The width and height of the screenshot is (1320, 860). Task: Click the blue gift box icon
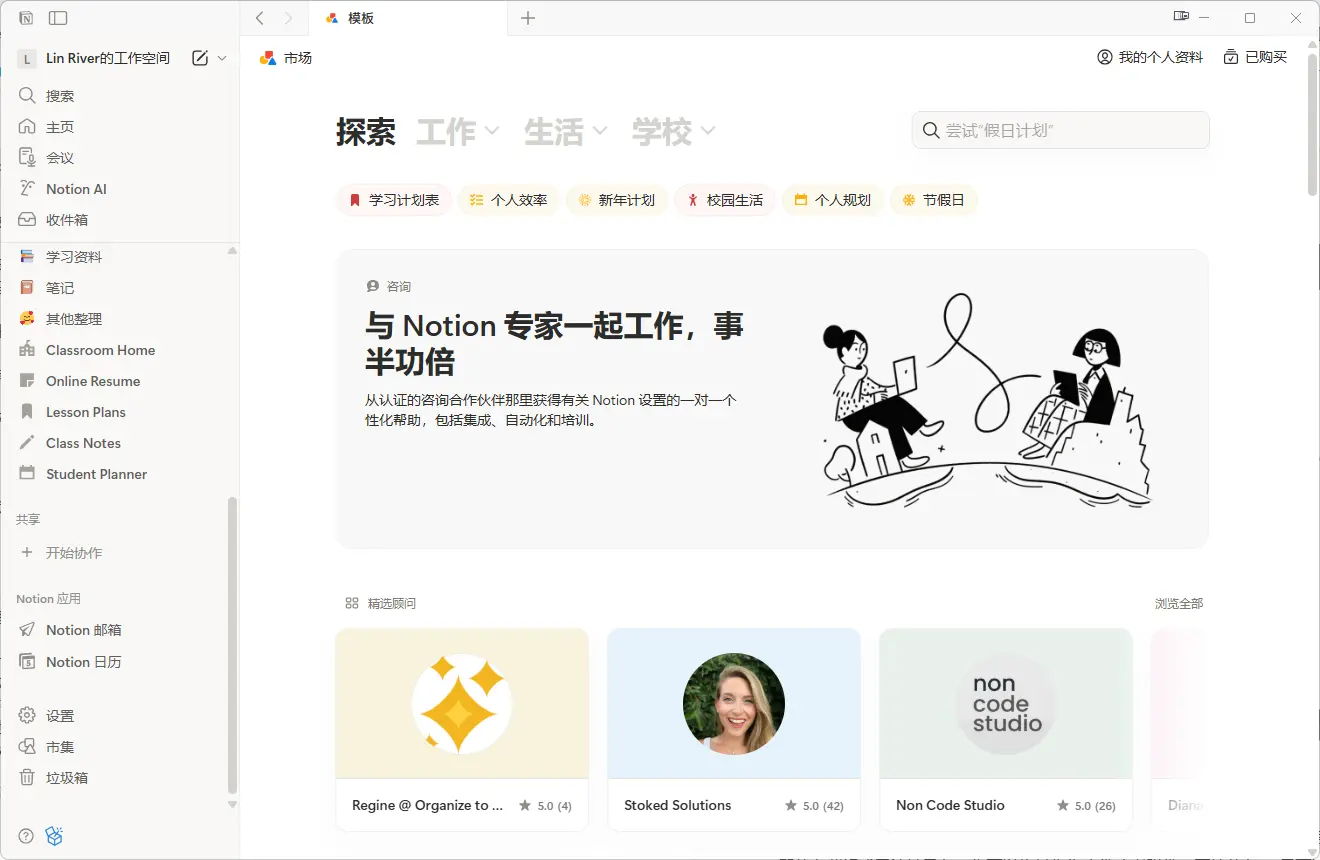[x=55, y=836]
